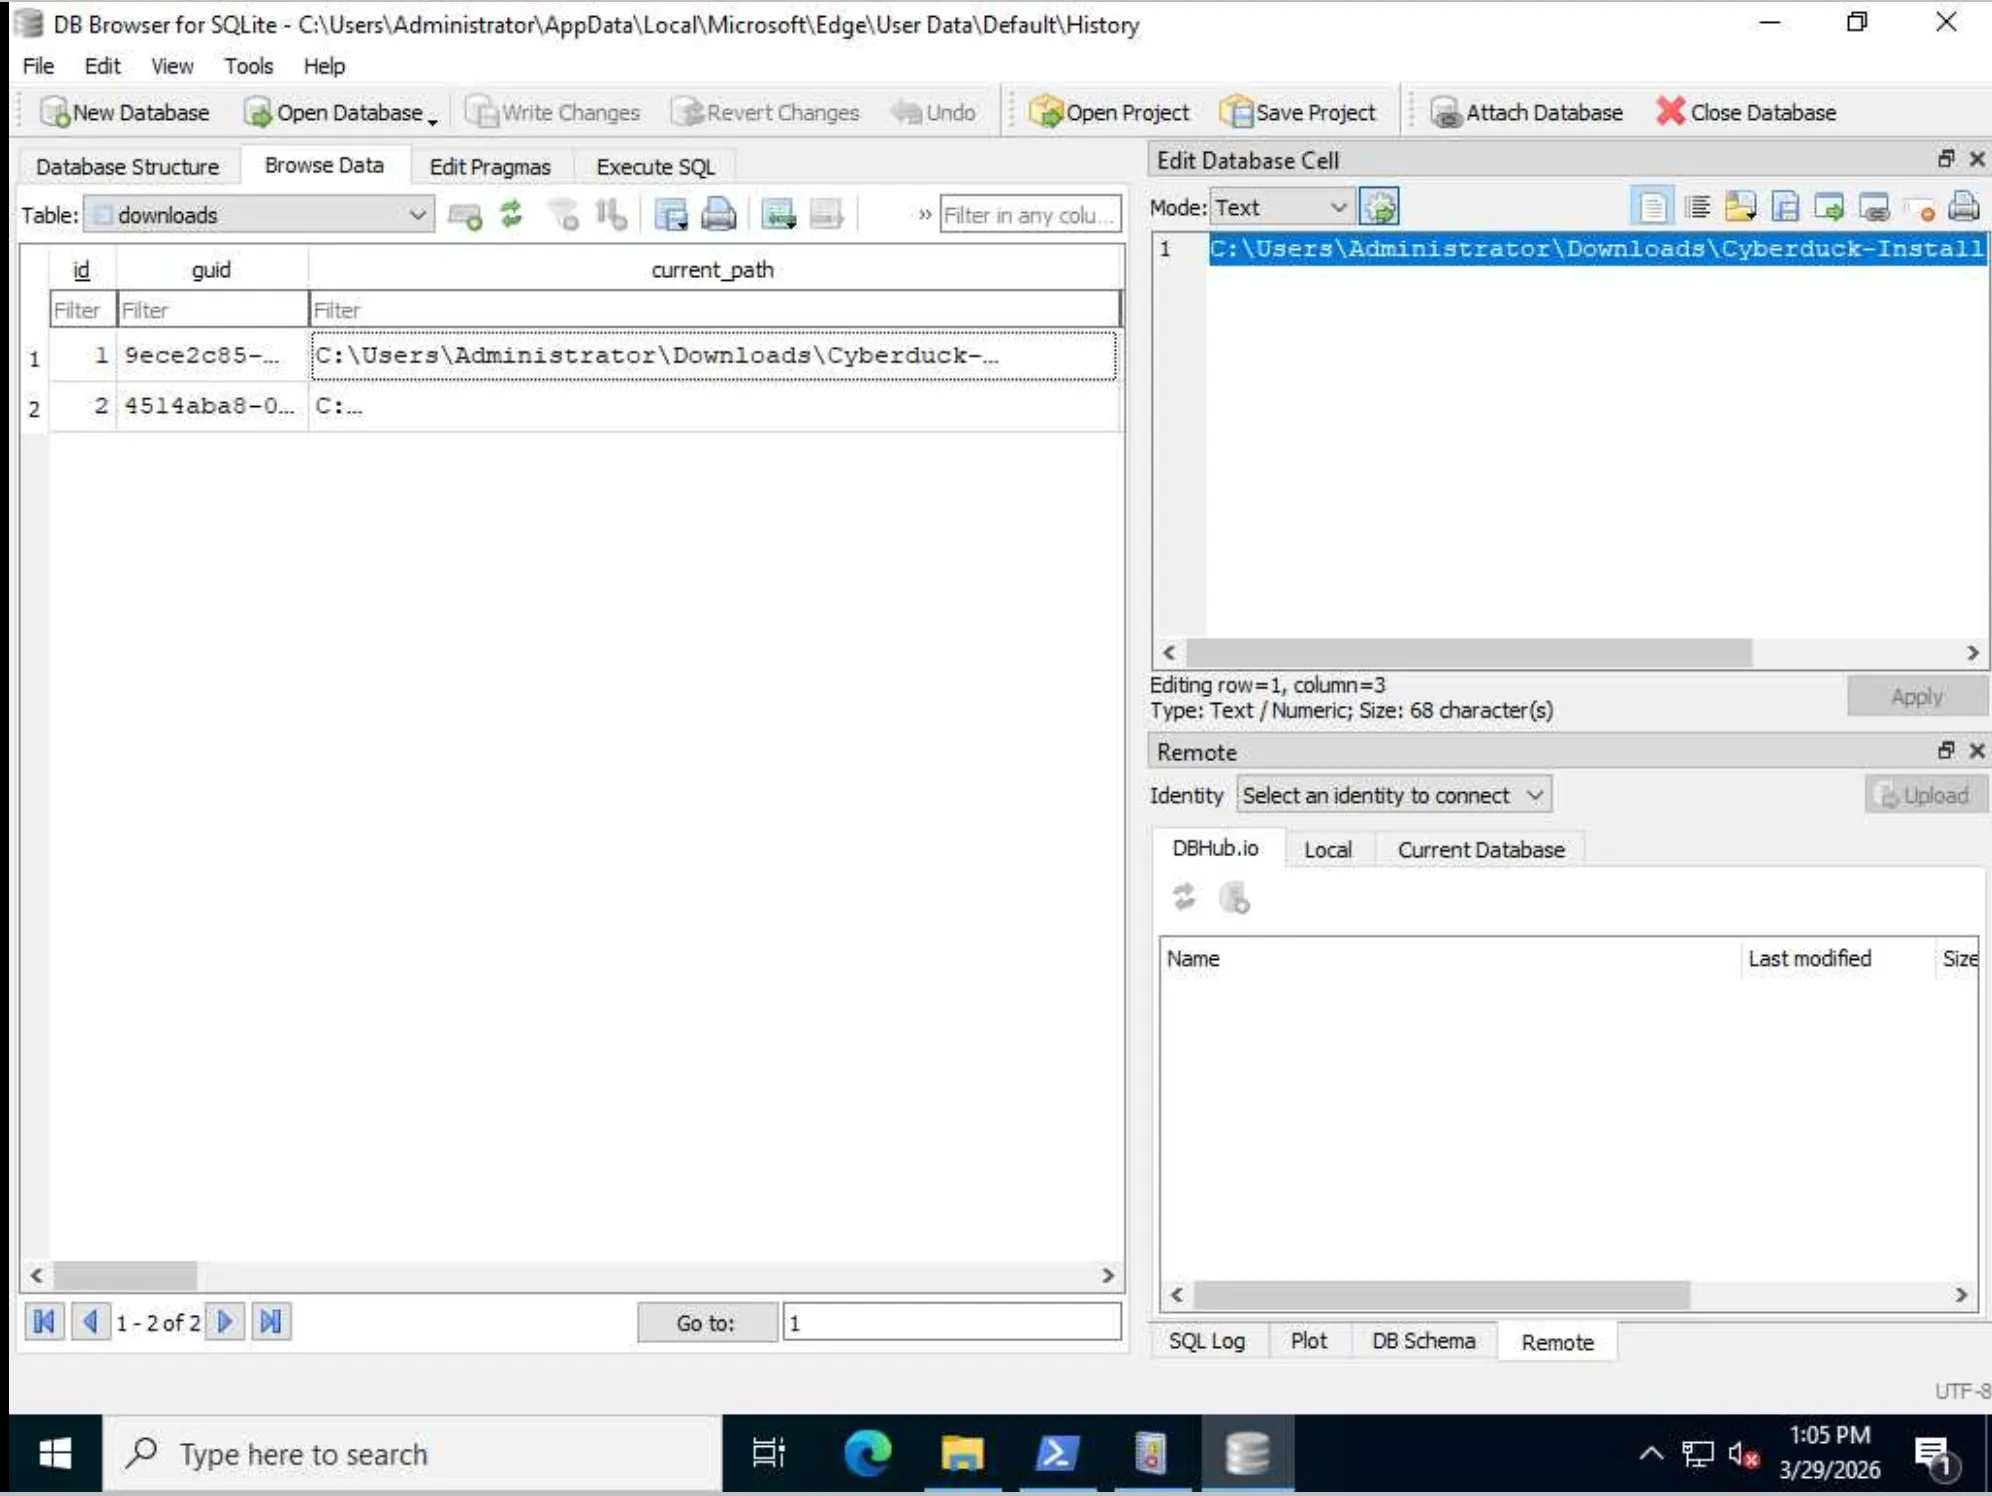Screen dimensions: 1992x1496
Task: Go to the next record page
Action: coord(225,1322)
